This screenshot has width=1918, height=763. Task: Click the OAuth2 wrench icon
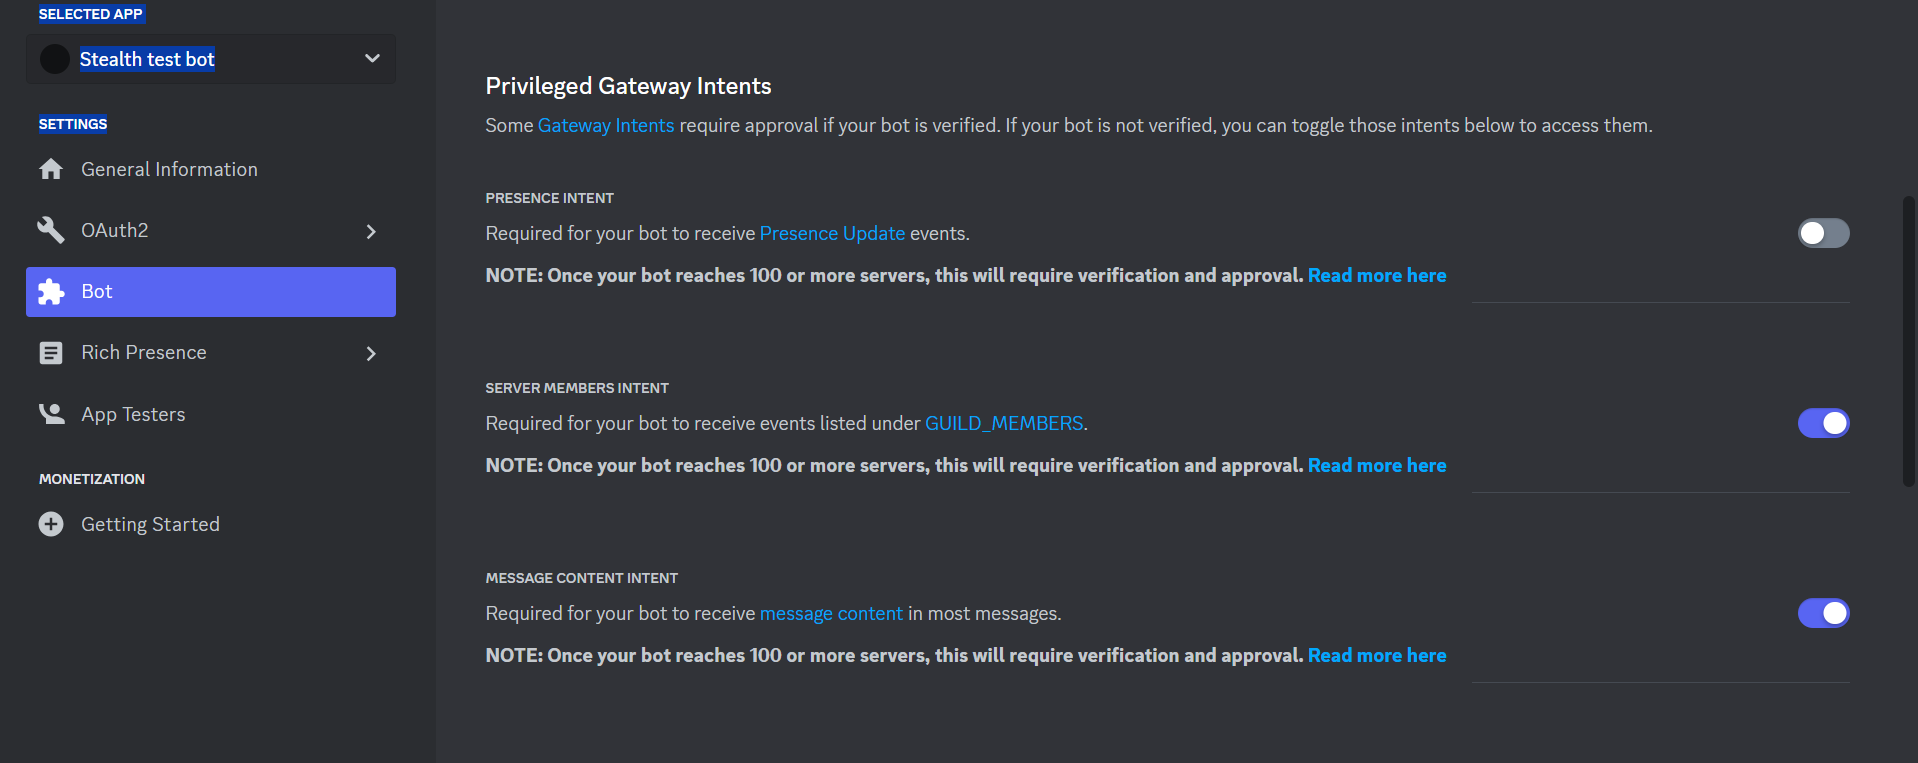(50, 230)
